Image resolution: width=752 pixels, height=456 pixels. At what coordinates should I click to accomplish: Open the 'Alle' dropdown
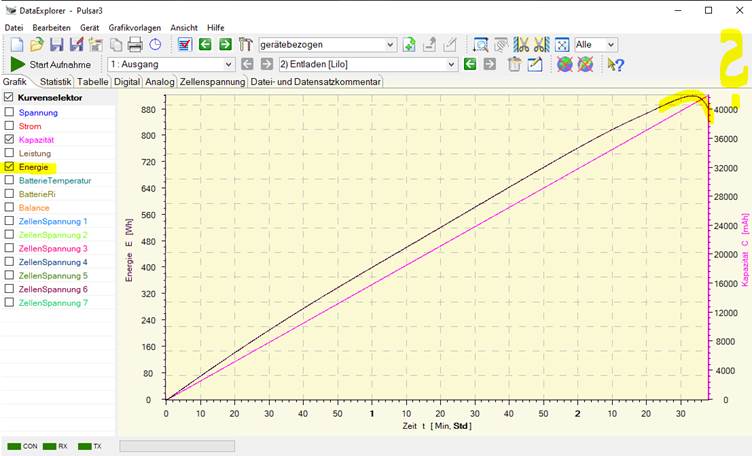596,45
